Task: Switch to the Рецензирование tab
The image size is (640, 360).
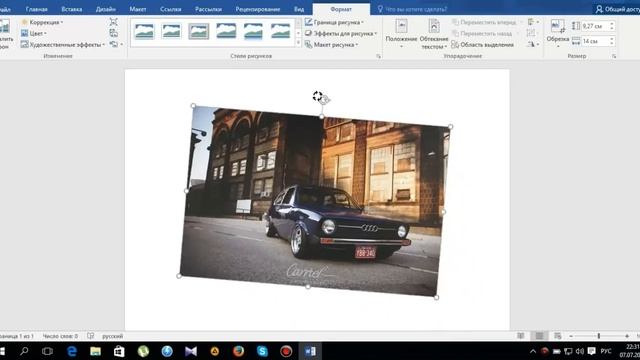Action: tap(258, 9)
